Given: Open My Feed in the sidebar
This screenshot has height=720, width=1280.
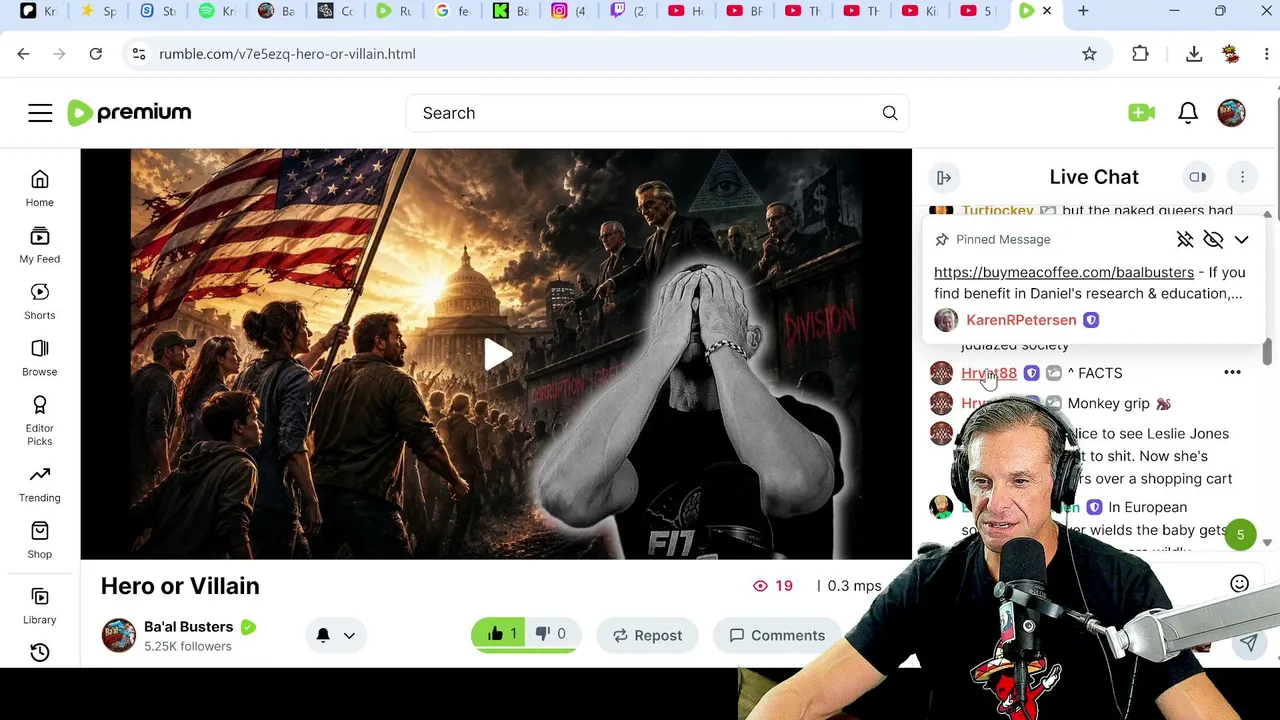Looking at the screenshot, I should click(40, 245).
